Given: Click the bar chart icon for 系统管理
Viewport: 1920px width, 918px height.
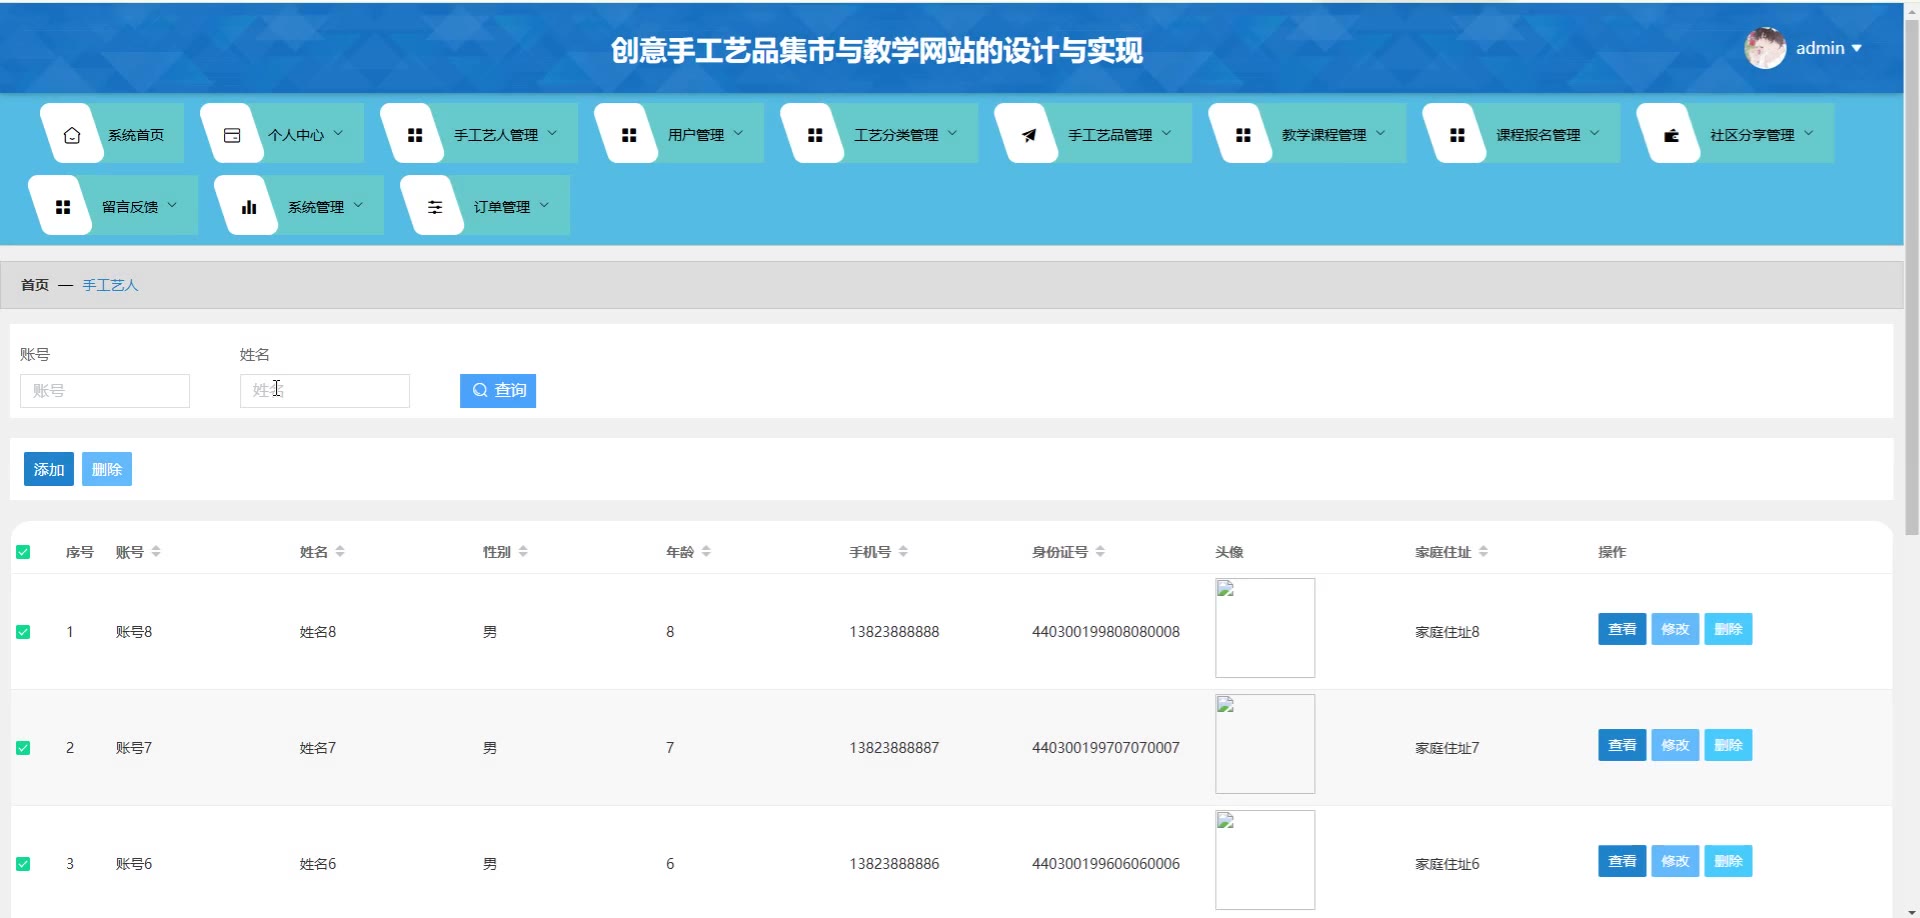Looking at the screenshot, I should 248,207.
